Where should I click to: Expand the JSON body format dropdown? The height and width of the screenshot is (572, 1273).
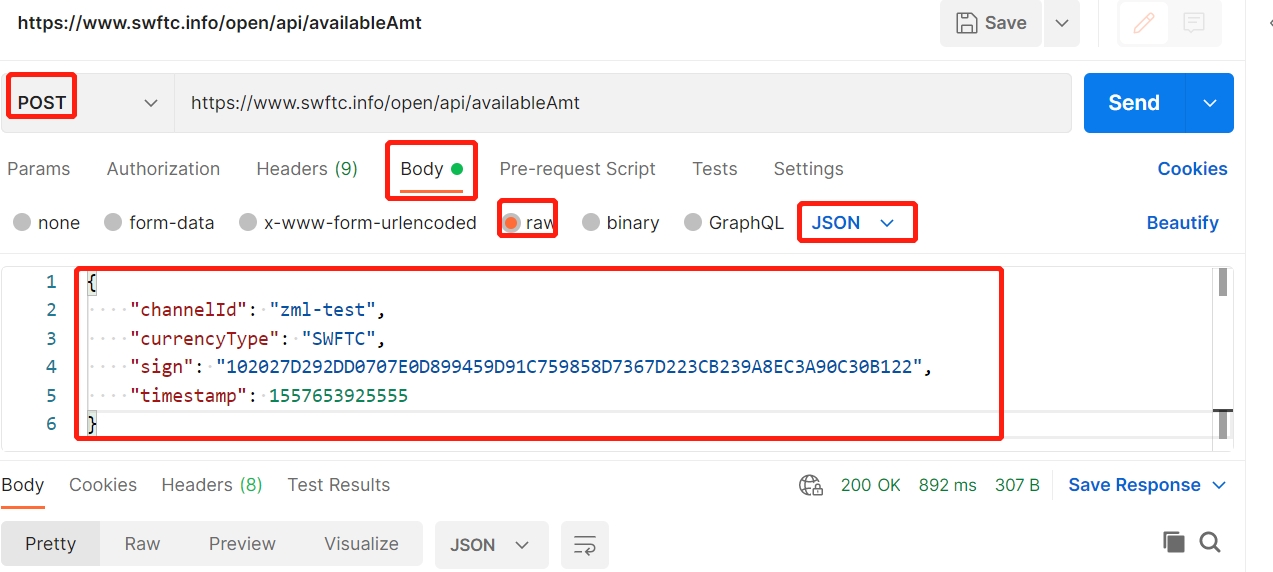[855, 223]
